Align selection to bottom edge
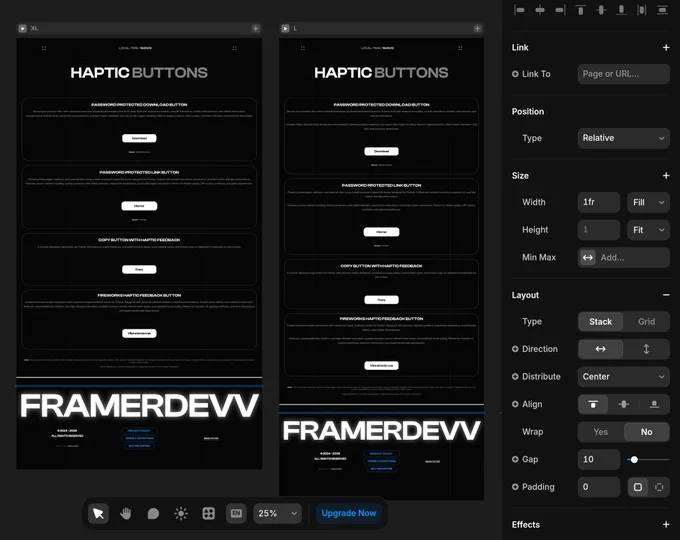The width and height of the screenshot is (680, 540). click(621, 10)
